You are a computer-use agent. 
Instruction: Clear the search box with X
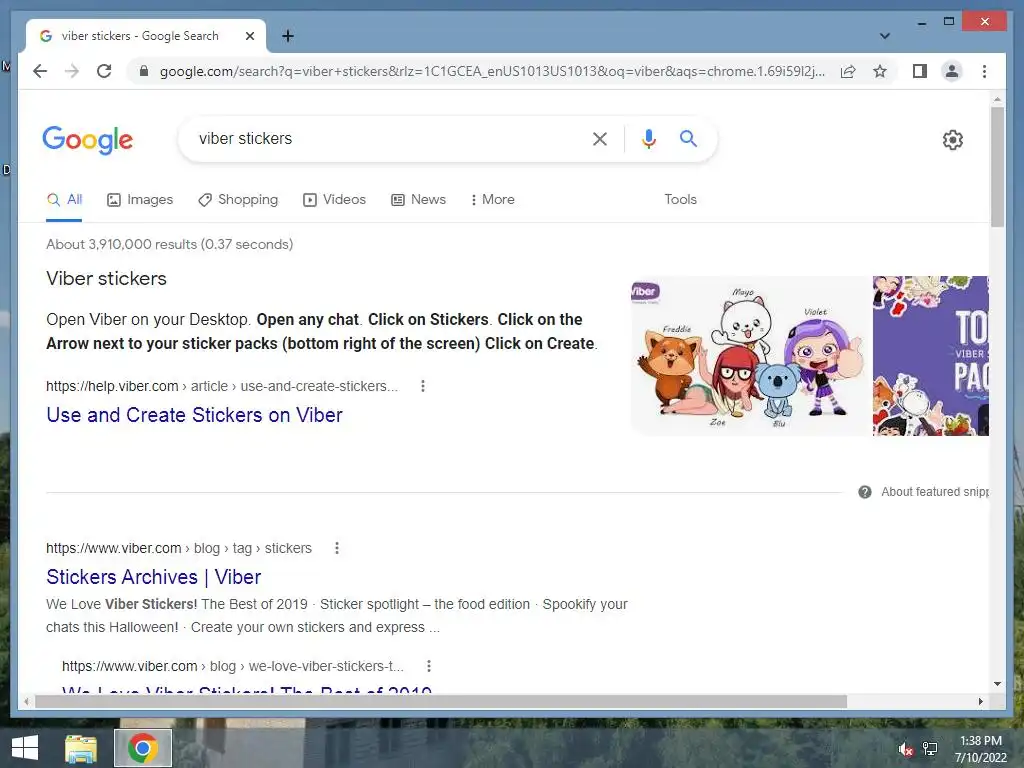coord(600,138)
